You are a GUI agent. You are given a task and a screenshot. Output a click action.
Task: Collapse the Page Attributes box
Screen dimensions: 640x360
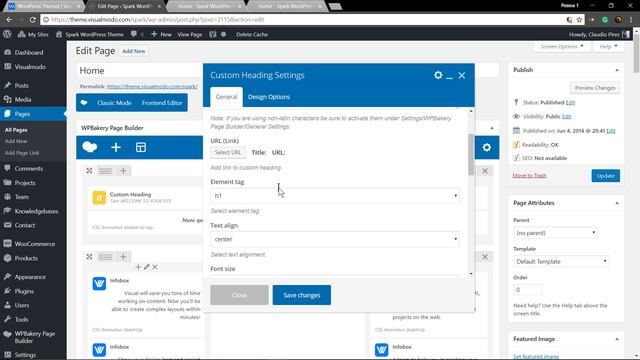tap(617, 203)
